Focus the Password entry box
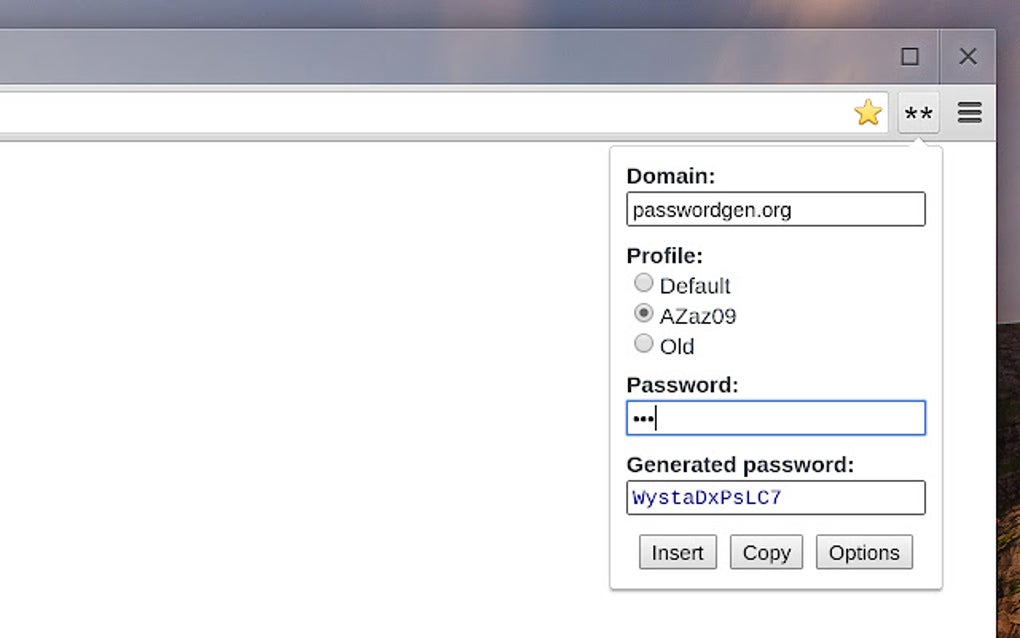Image resolution: width=1020 pixels, height=638 pixels. coord(776,418)
